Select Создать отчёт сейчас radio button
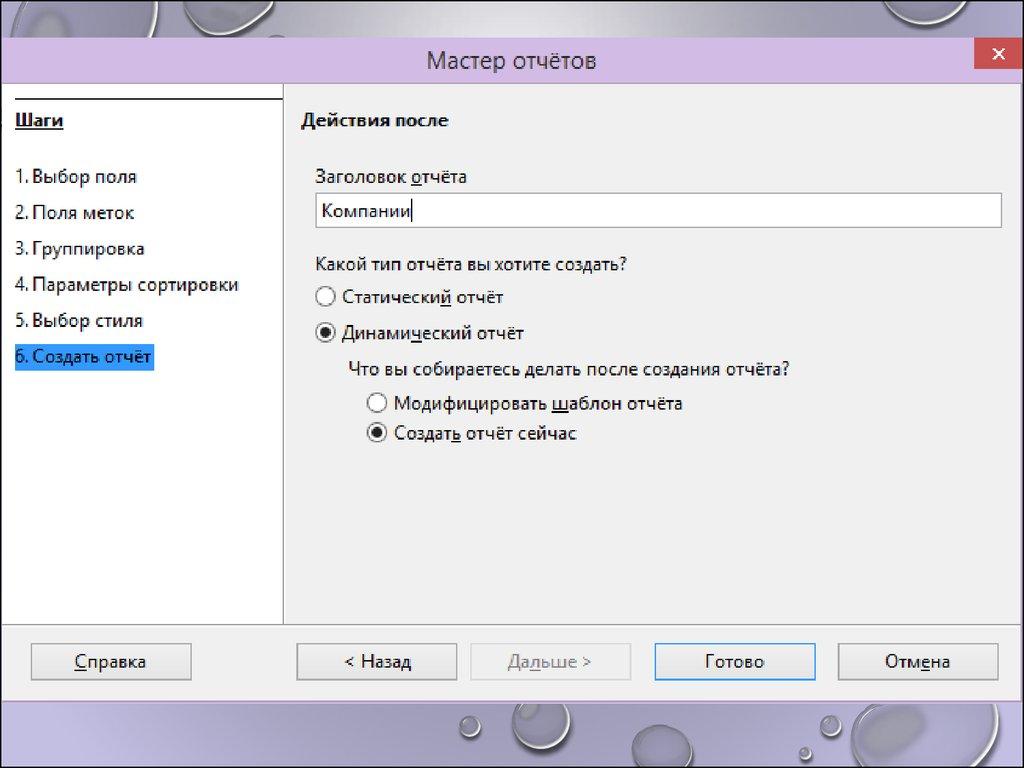1024x768 pixels. point(376,434)
